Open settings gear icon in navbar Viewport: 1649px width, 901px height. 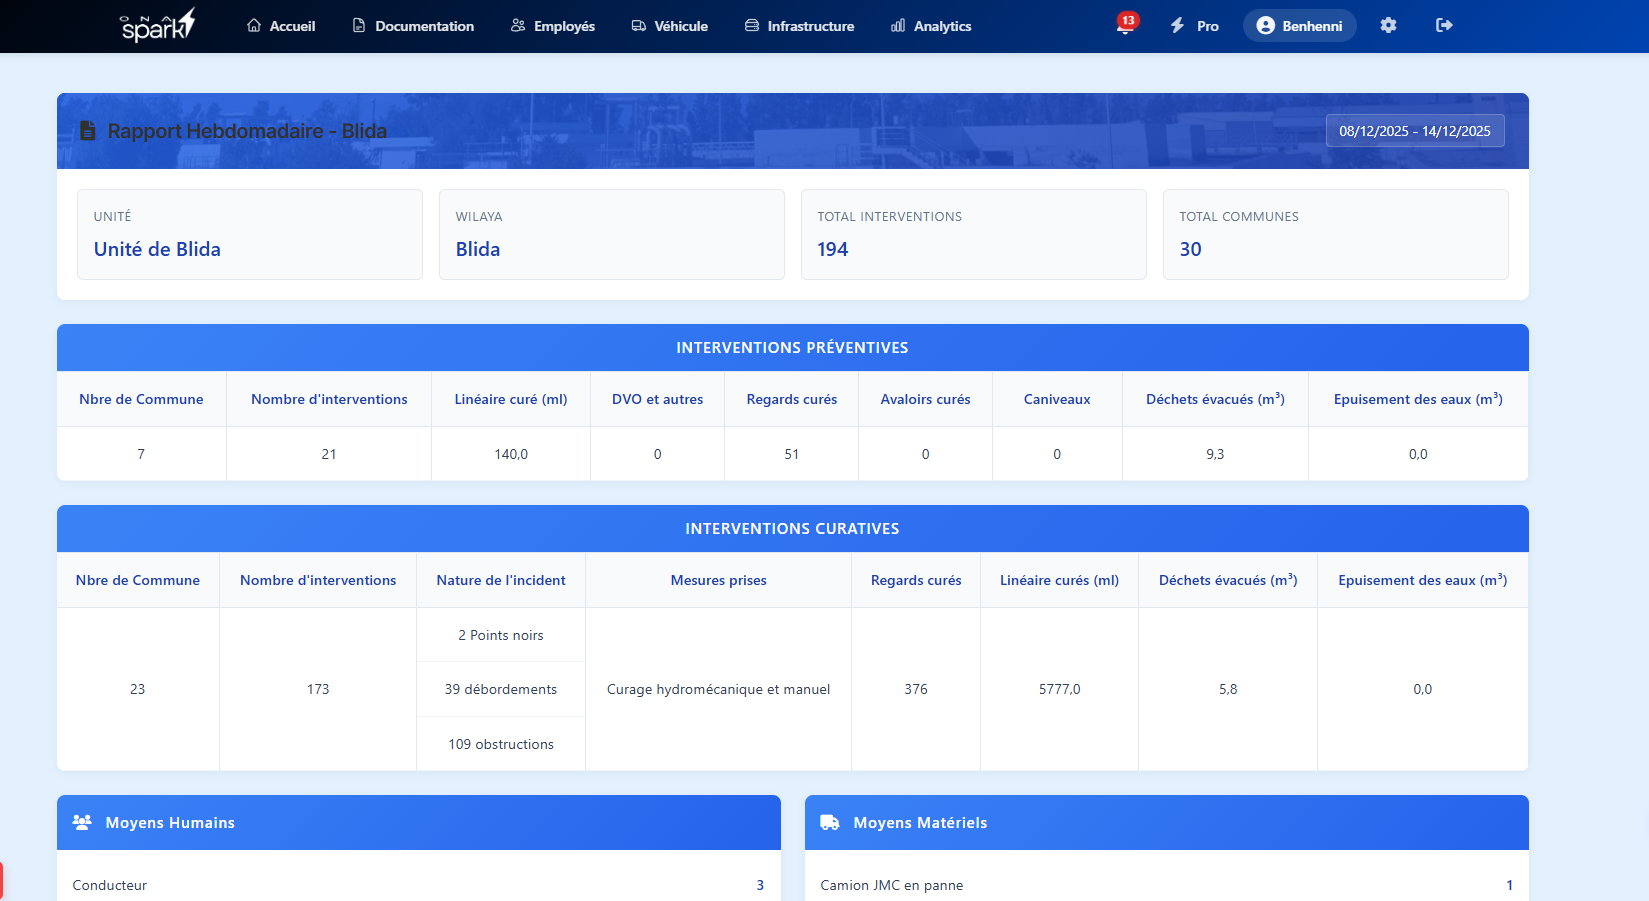(1388, 26)
